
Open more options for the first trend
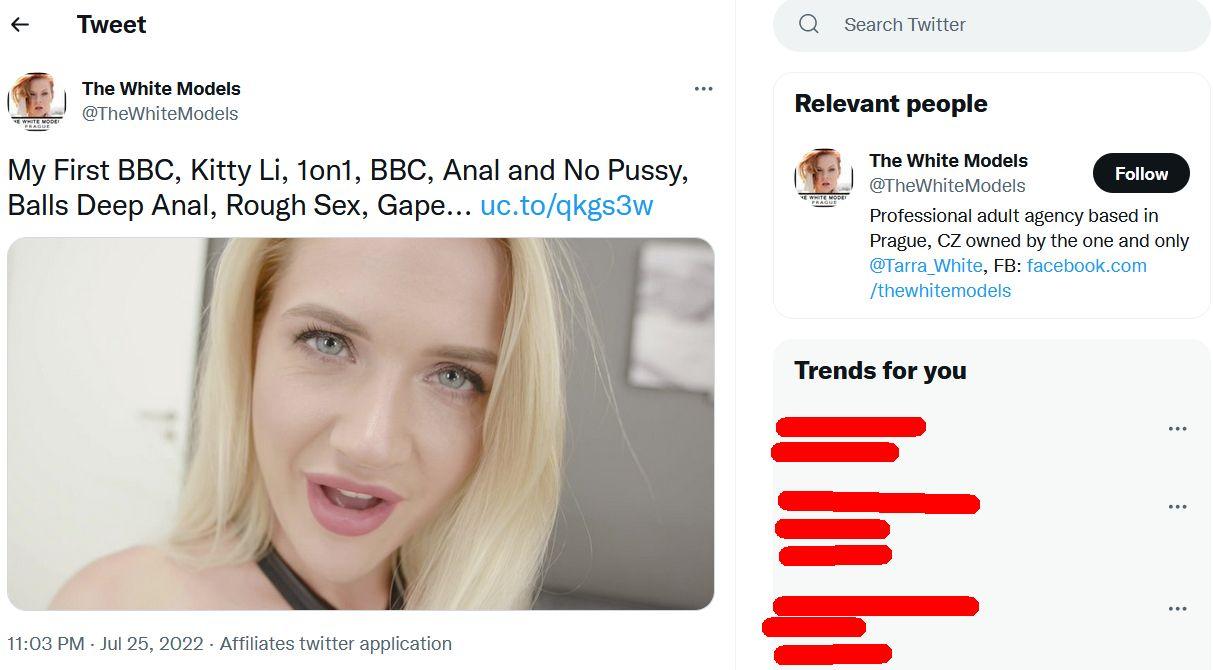click(x=1177, y=429)
